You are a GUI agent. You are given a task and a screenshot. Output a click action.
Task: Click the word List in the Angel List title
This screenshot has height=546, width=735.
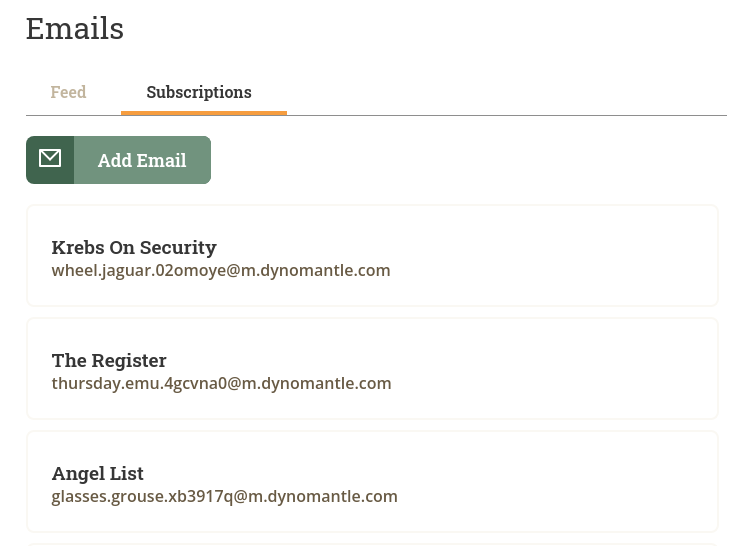coord(127,473)
